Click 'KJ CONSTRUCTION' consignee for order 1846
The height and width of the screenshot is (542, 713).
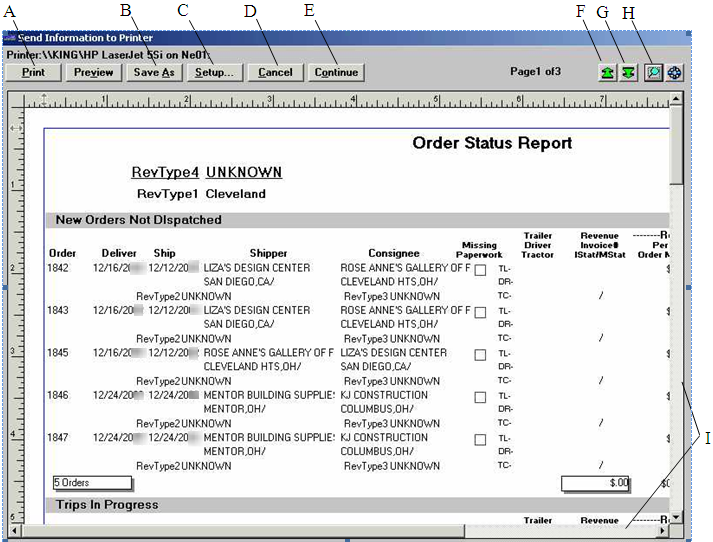pos(384,395)
